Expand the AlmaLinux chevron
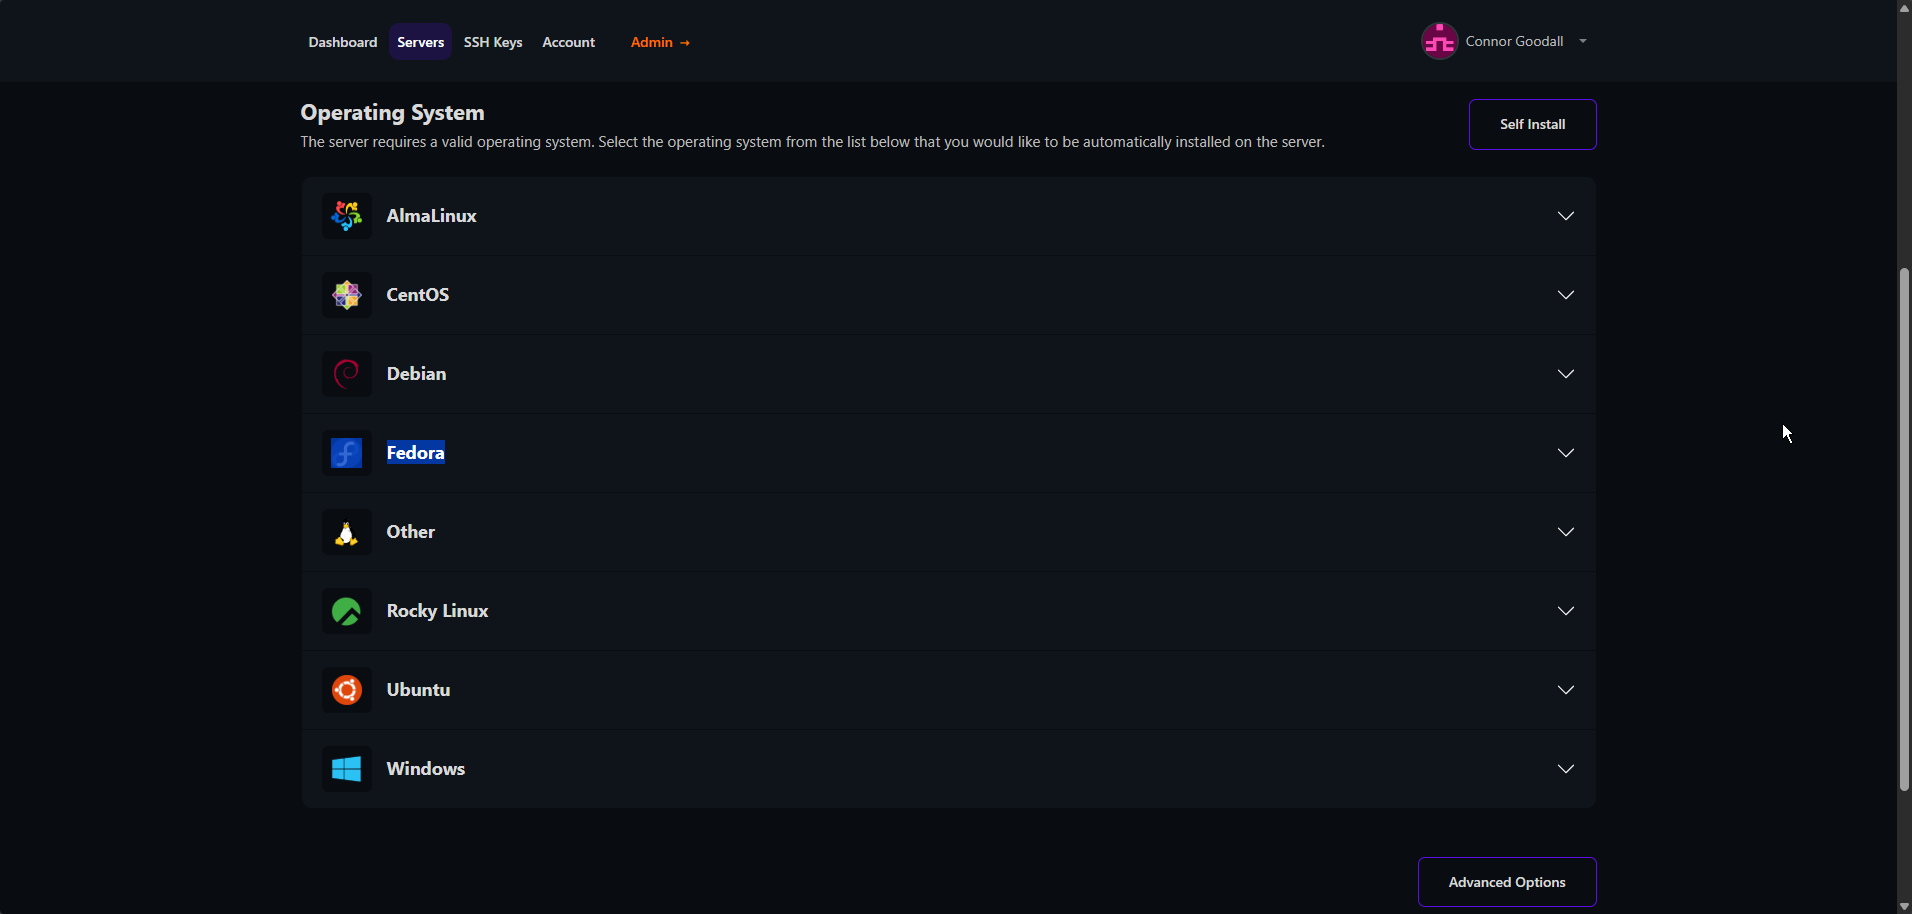Viewport: 1912px width, 914px height. tap(1566, 216)
